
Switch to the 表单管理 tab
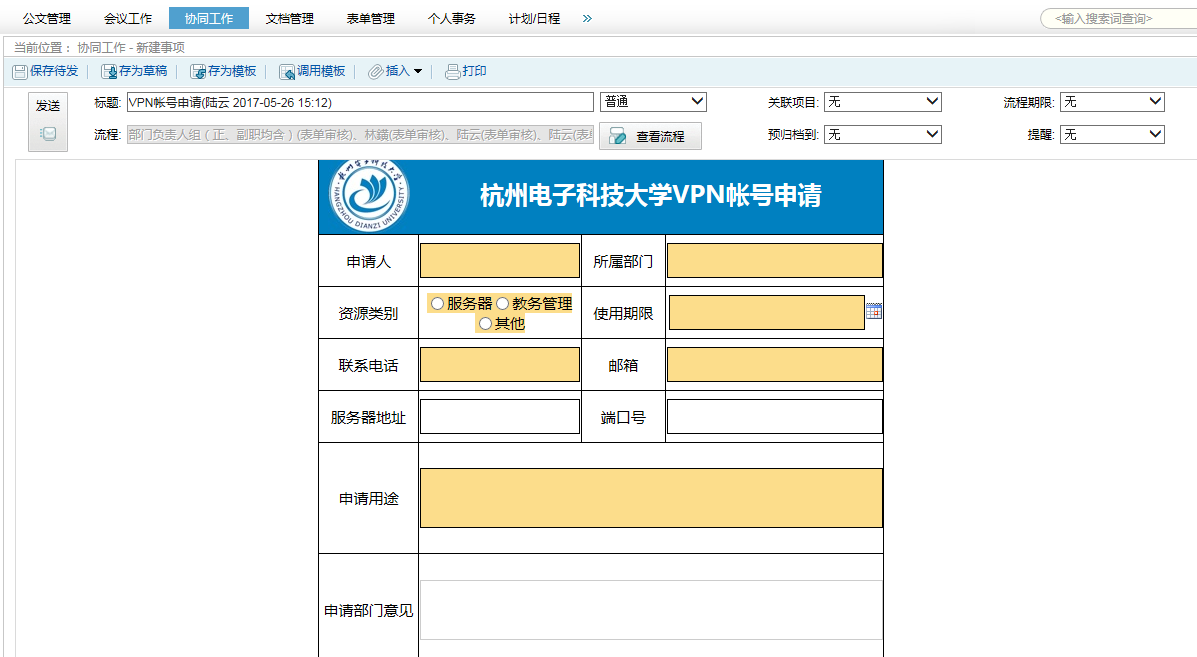371,18
